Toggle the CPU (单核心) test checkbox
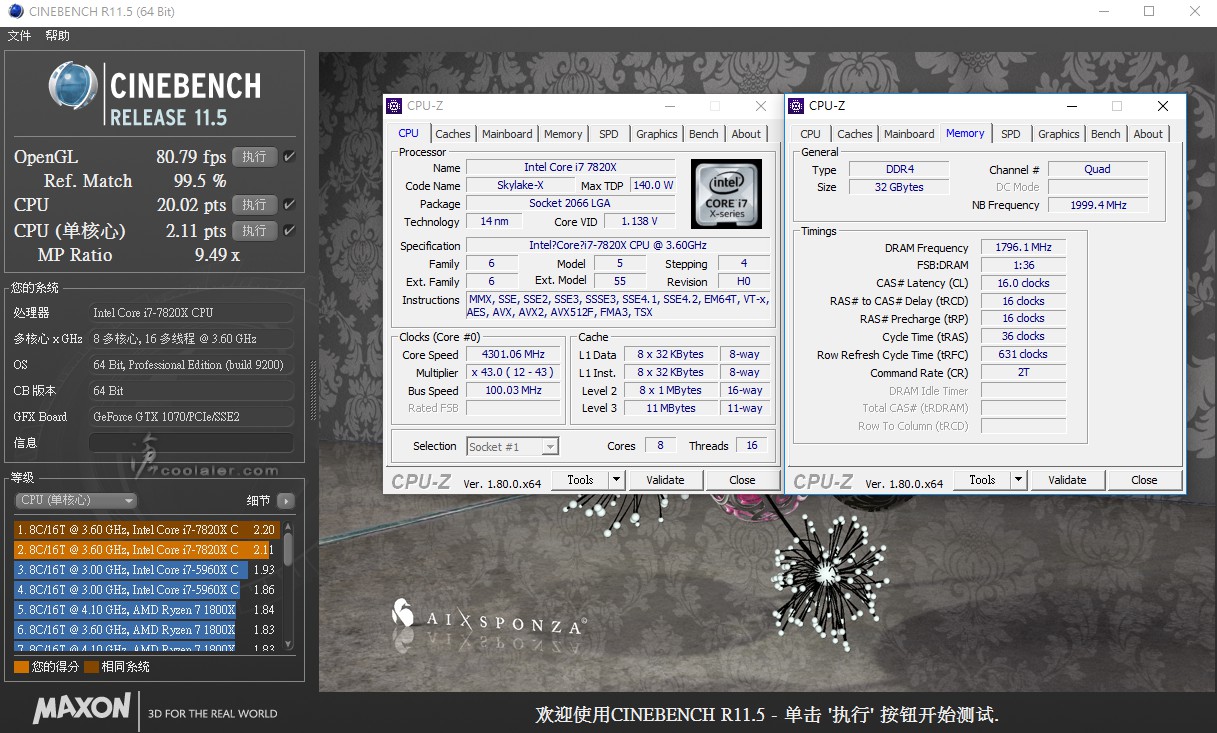Screen dimensions: 1217x733 point(289,231)
